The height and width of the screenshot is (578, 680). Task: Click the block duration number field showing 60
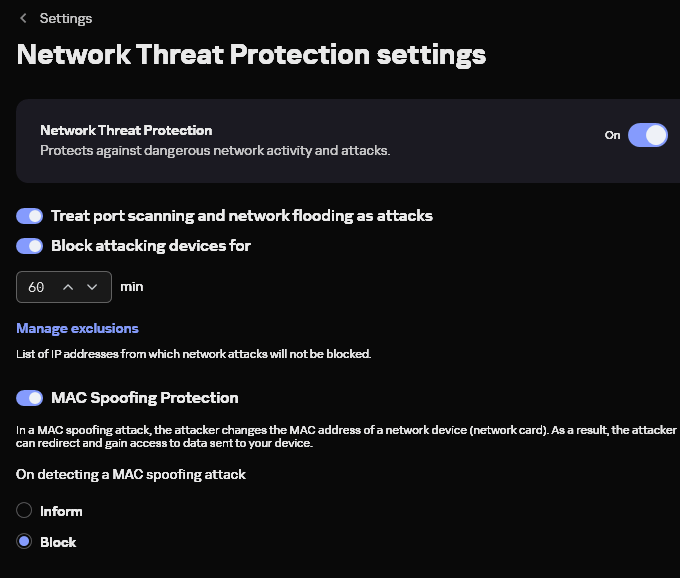pyautogui.click(x=37, y=287)
